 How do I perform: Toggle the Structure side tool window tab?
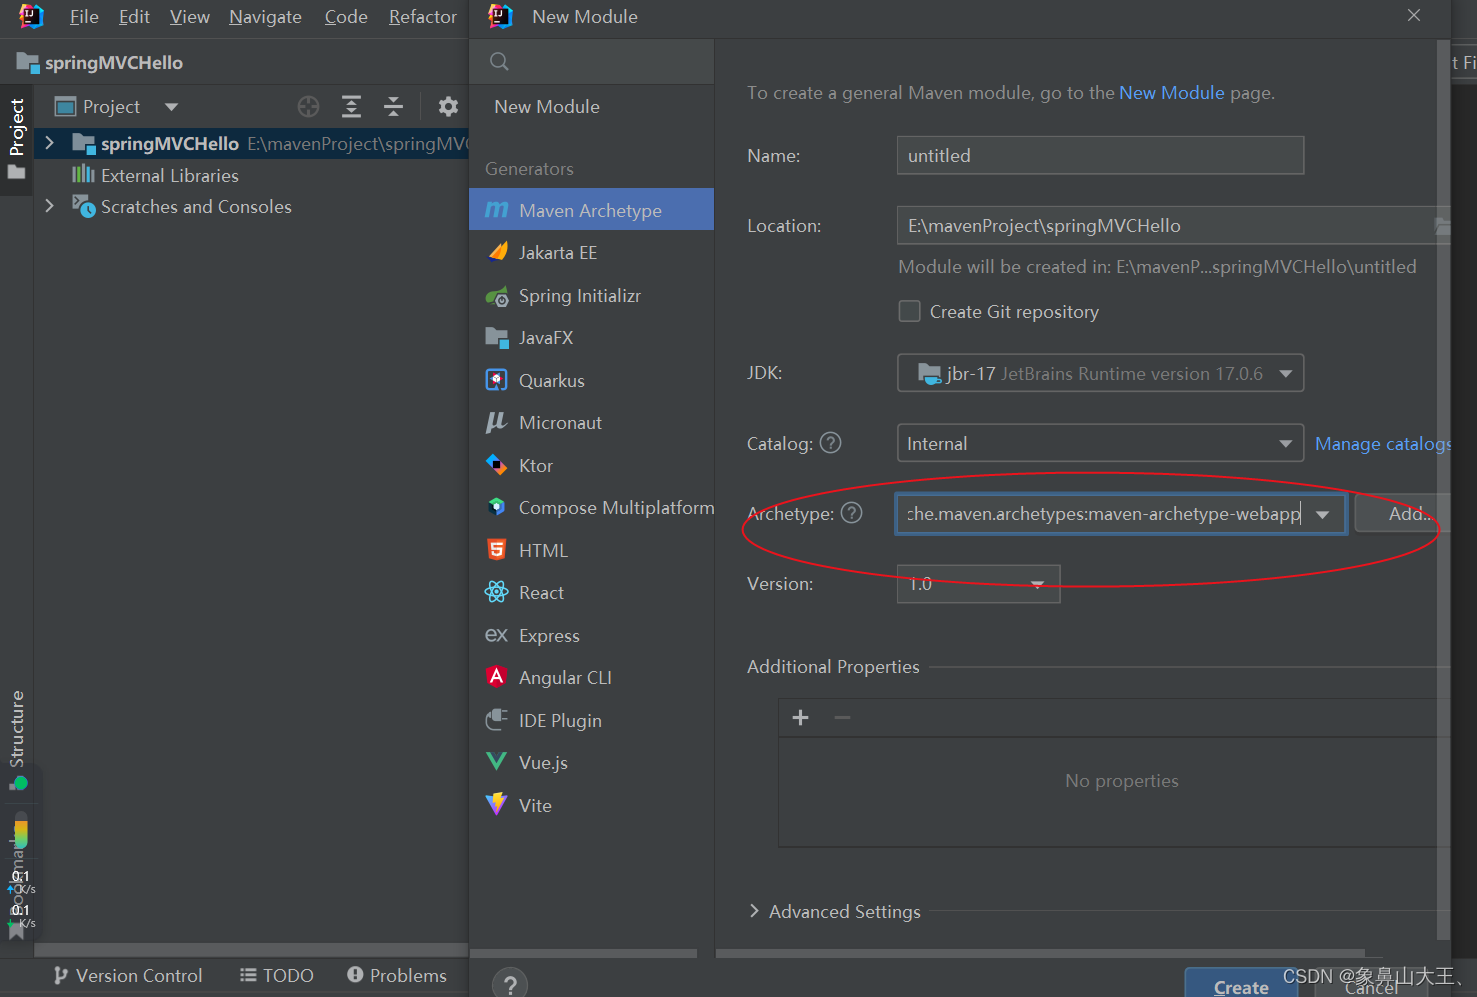(17, 740)
